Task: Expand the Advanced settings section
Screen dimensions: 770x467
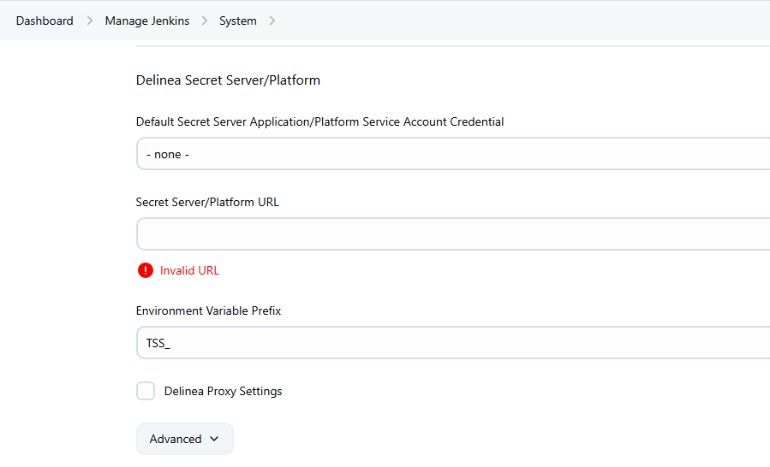Action: click(185, 439)
